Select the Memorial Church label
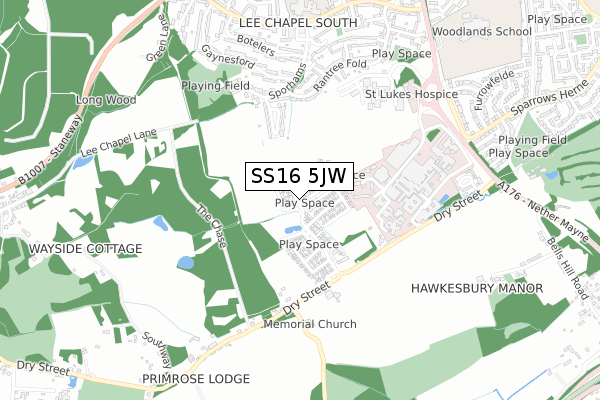This screenshot has width=600, height=400. click(310, 324)
